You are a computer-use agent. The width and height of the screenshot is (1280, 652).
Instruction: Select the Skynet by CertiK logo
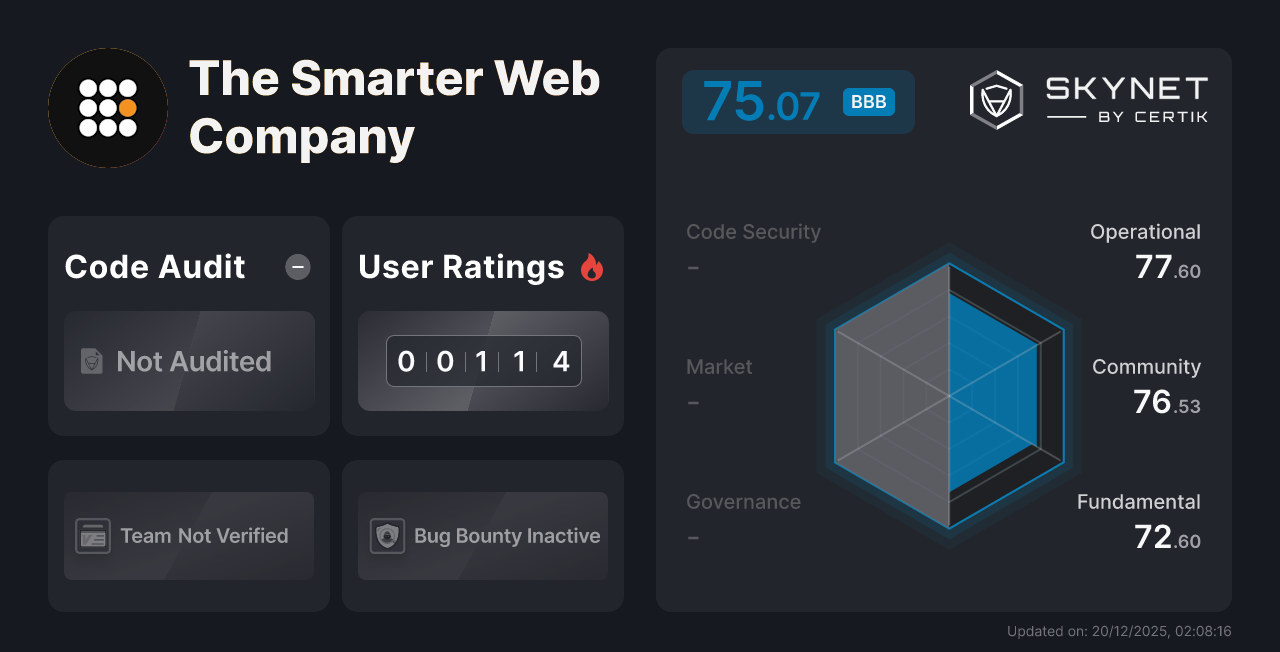click(x=1090, y=97)
